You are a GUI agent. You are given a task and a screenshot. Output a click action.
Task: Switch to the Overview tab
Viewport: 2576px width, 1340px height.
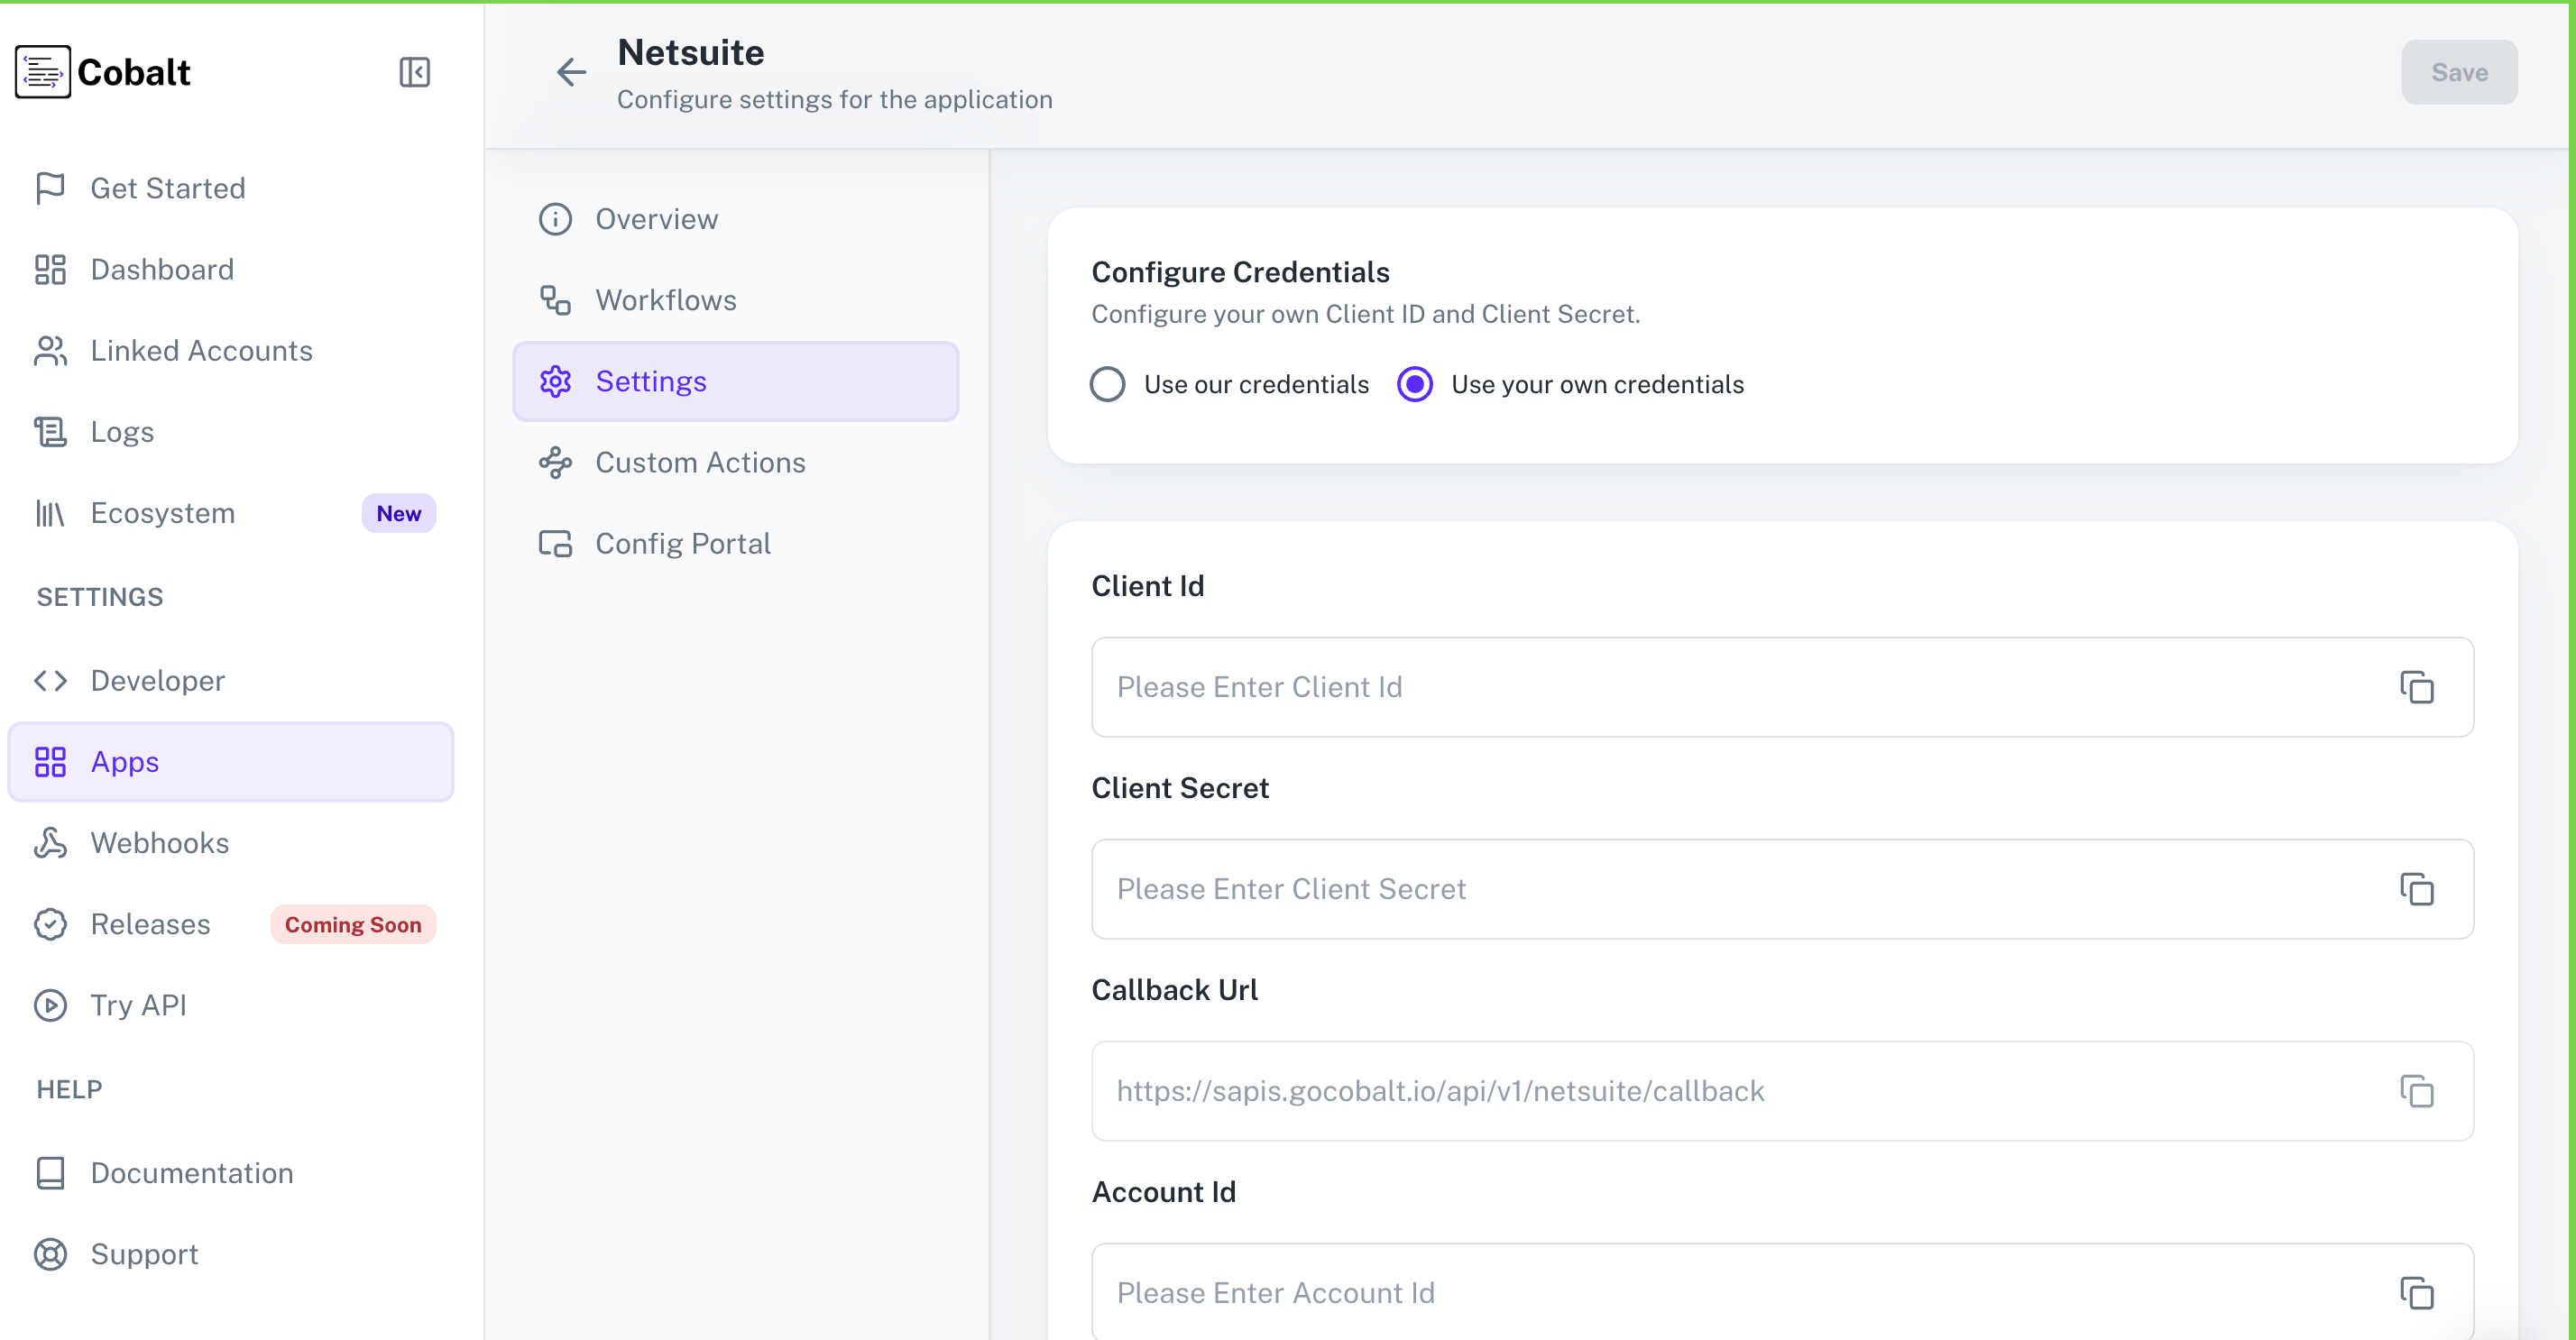pos(656,219)
